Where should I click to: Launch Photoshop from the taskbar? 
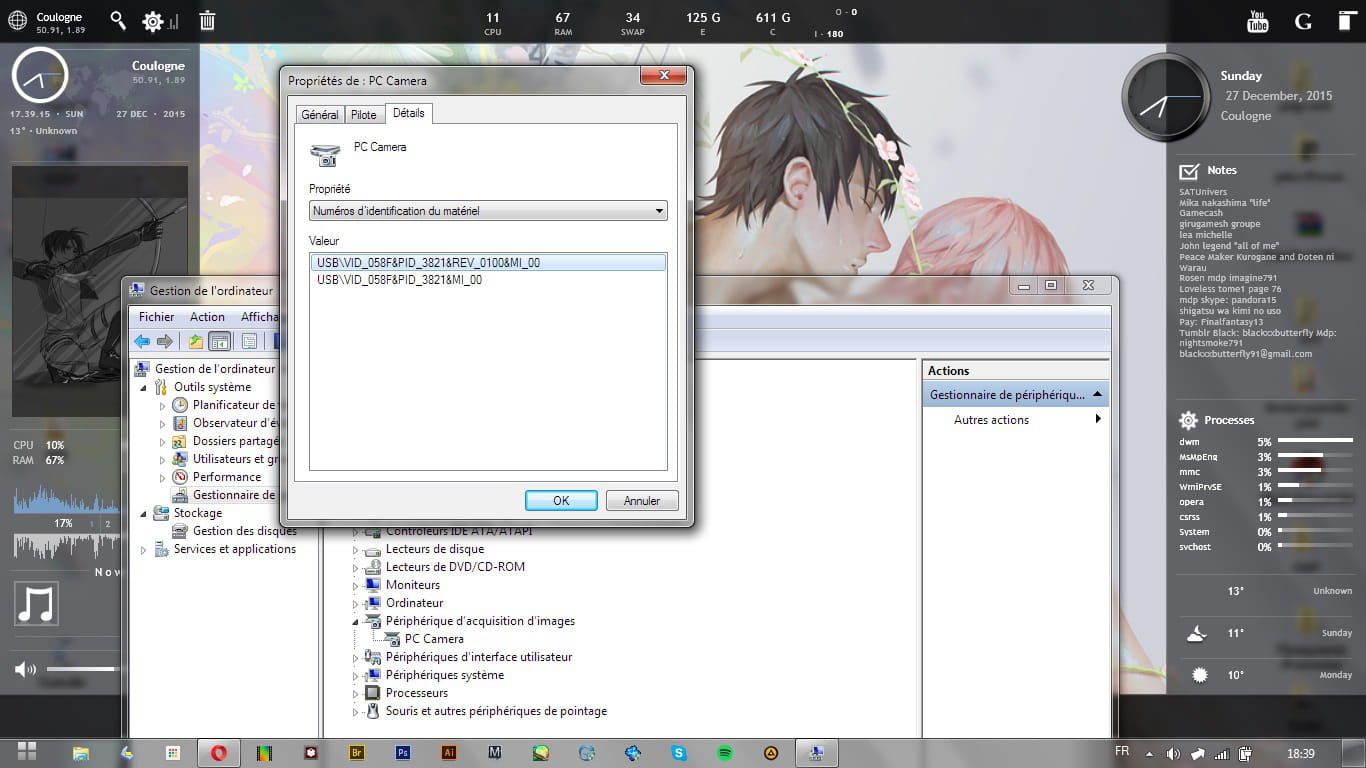403,753
